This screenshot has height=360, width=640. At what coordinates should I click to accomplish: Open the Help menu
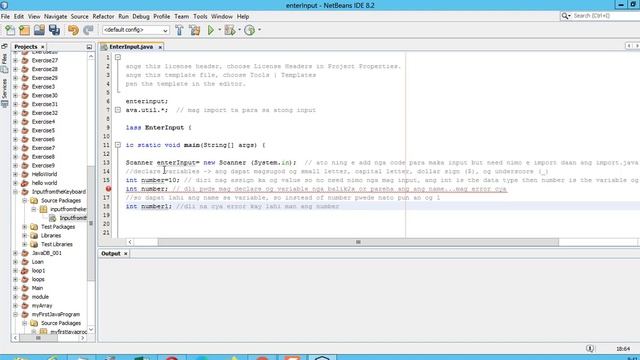pos(243,17)
